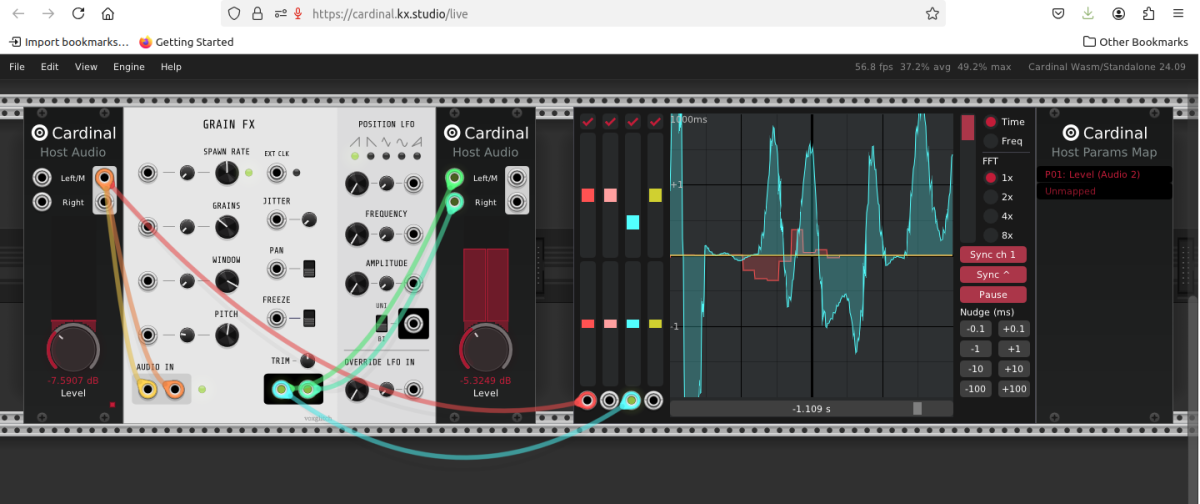Click the 56.8 fps readout
The height and width of the screenshot is (504, 1200).
pyautogui.click(x=874, y=67)
